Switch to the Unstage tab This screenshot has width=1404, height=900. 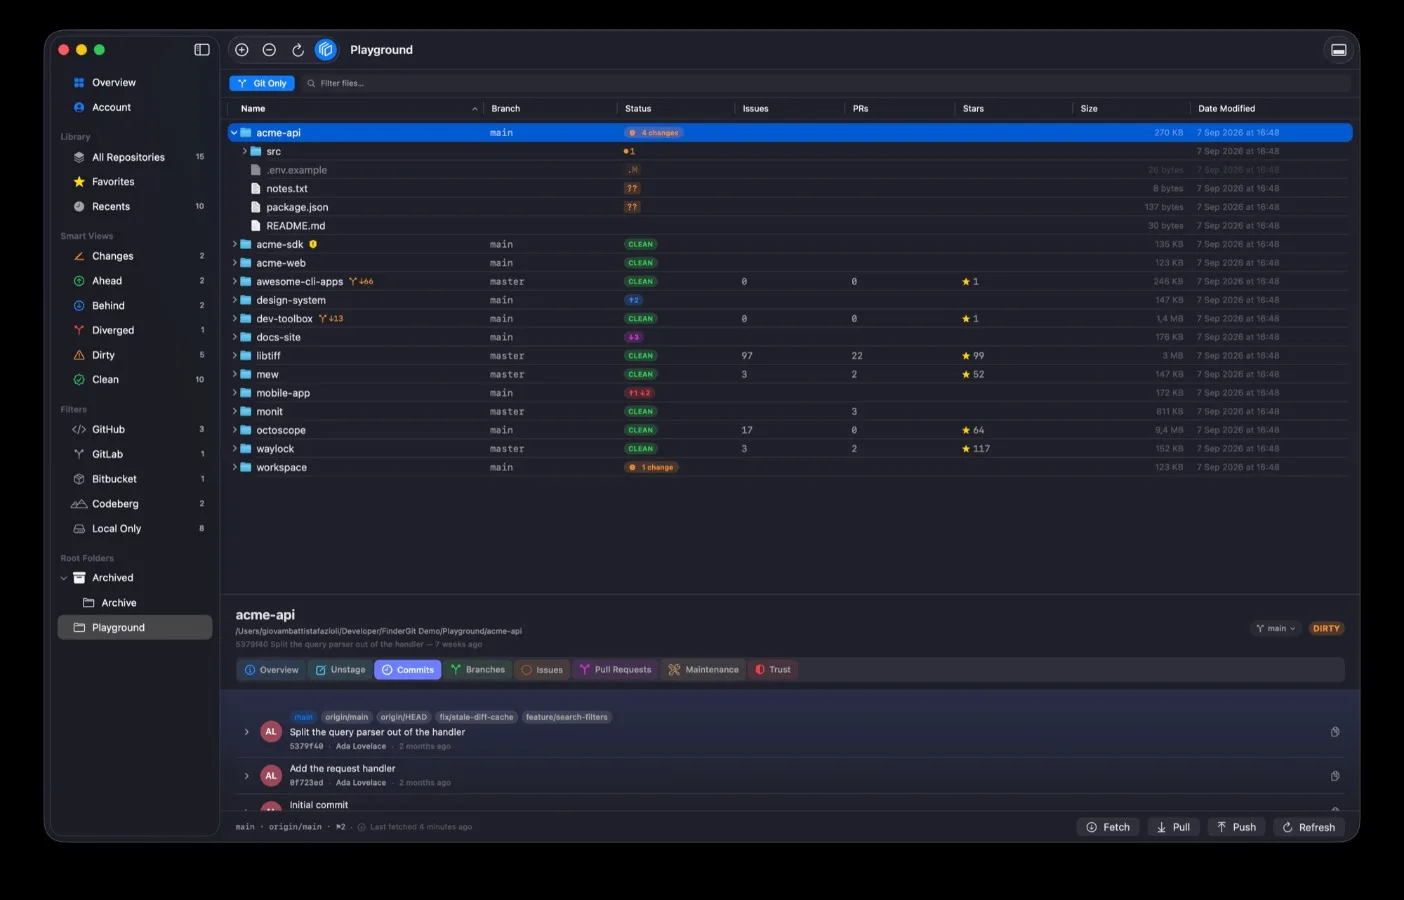(341, 670)
